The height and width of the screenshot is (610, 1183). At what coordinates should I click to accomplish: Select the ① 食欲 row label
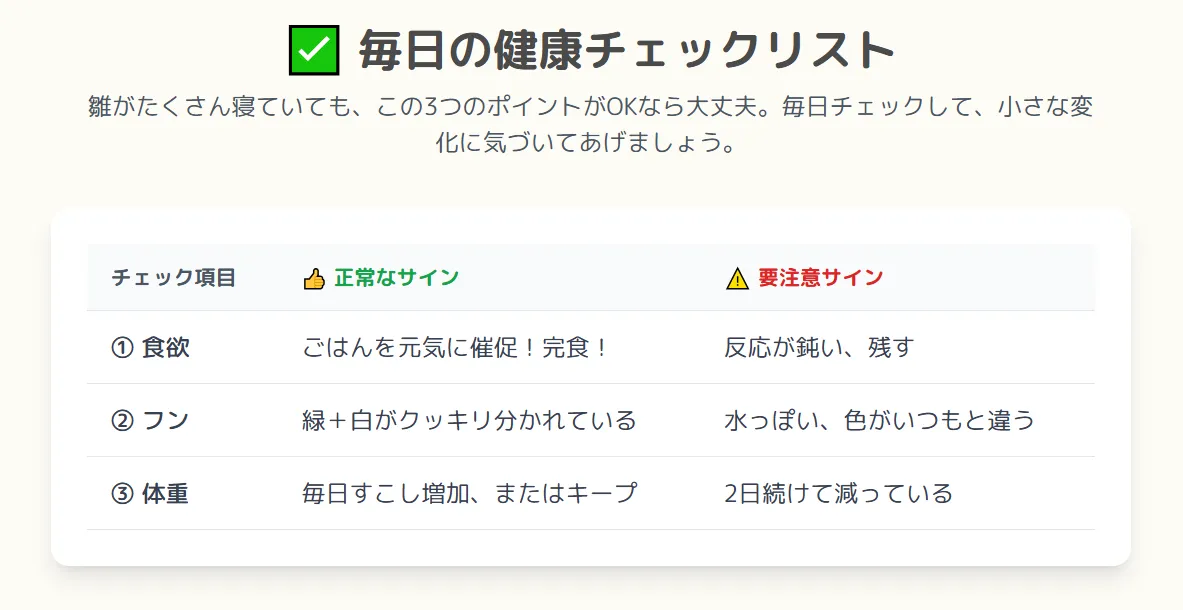coord(151,348)
